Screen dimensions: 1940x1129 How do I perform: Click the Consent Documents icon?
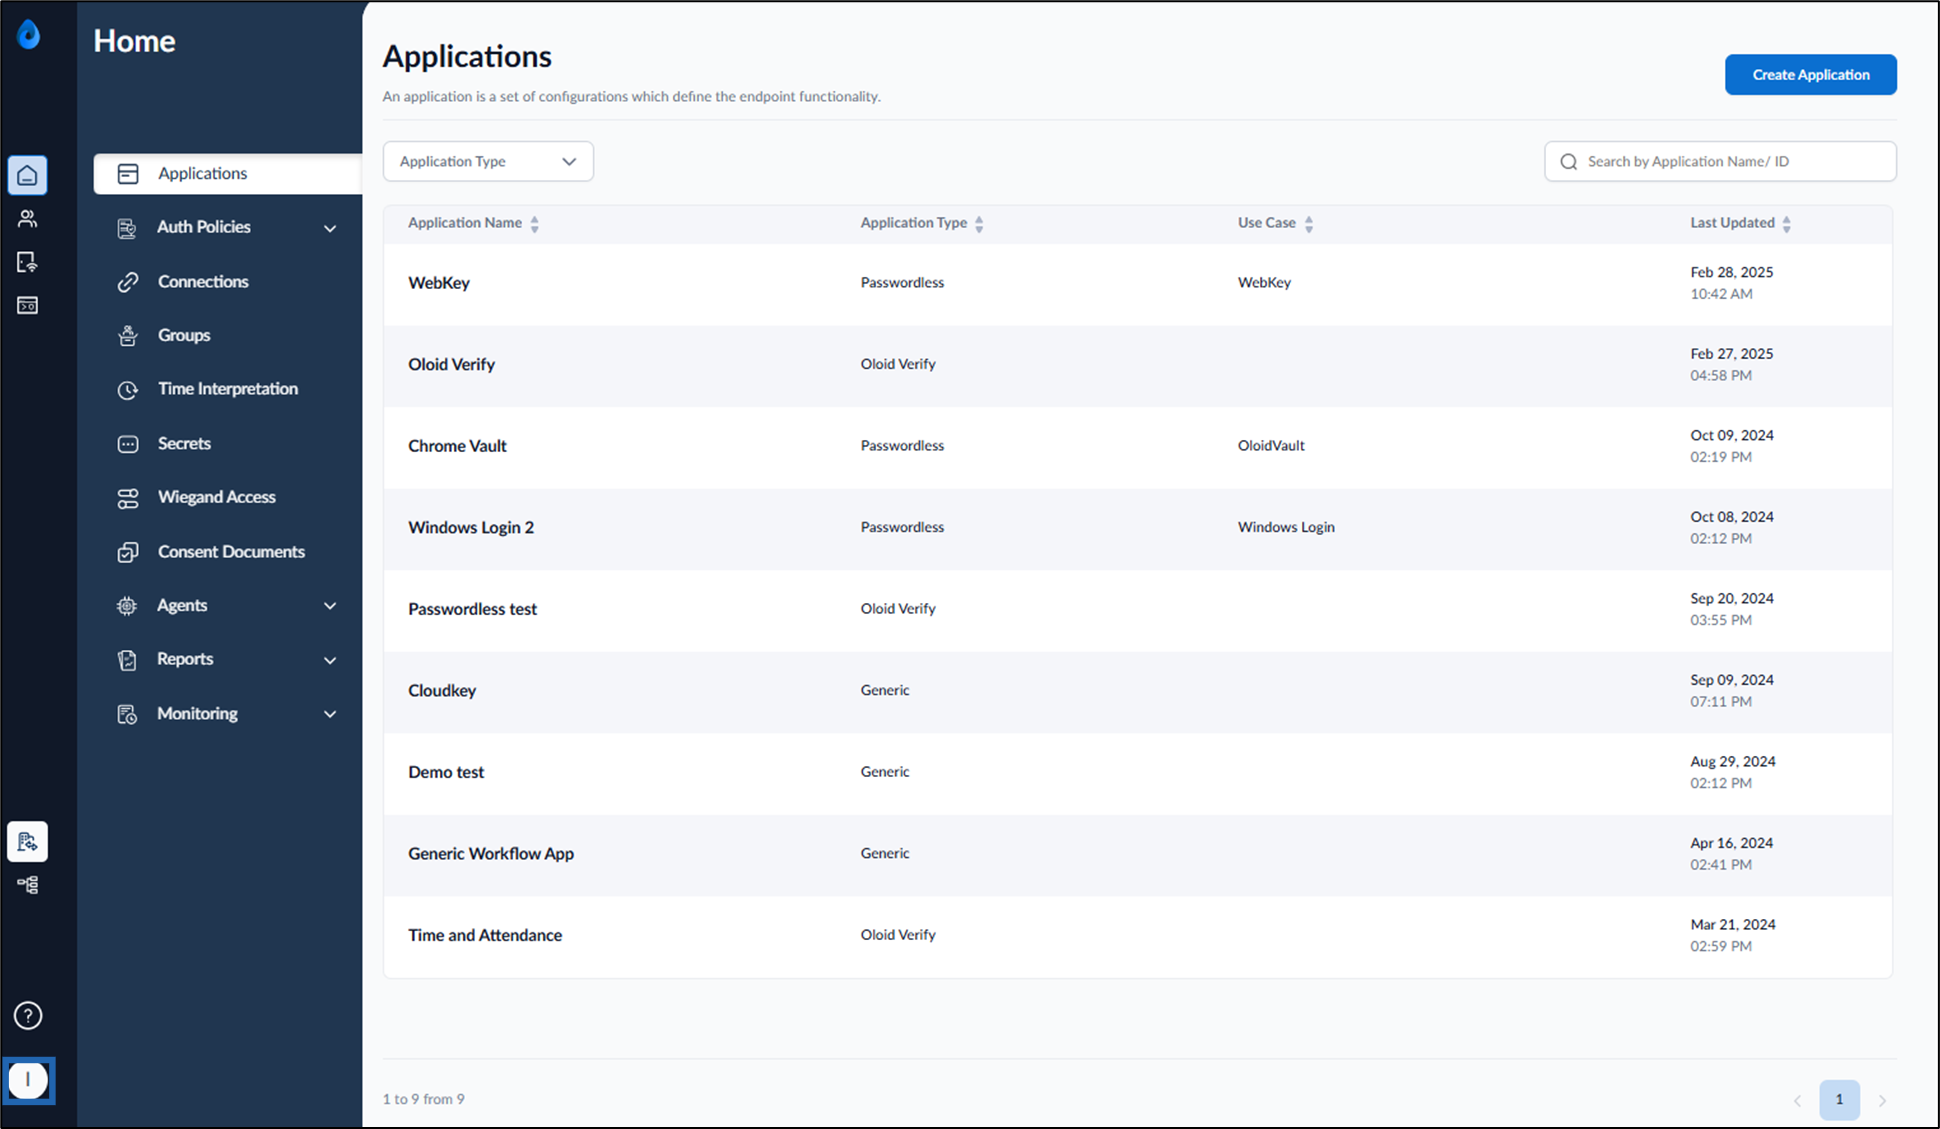click(127, 552)
